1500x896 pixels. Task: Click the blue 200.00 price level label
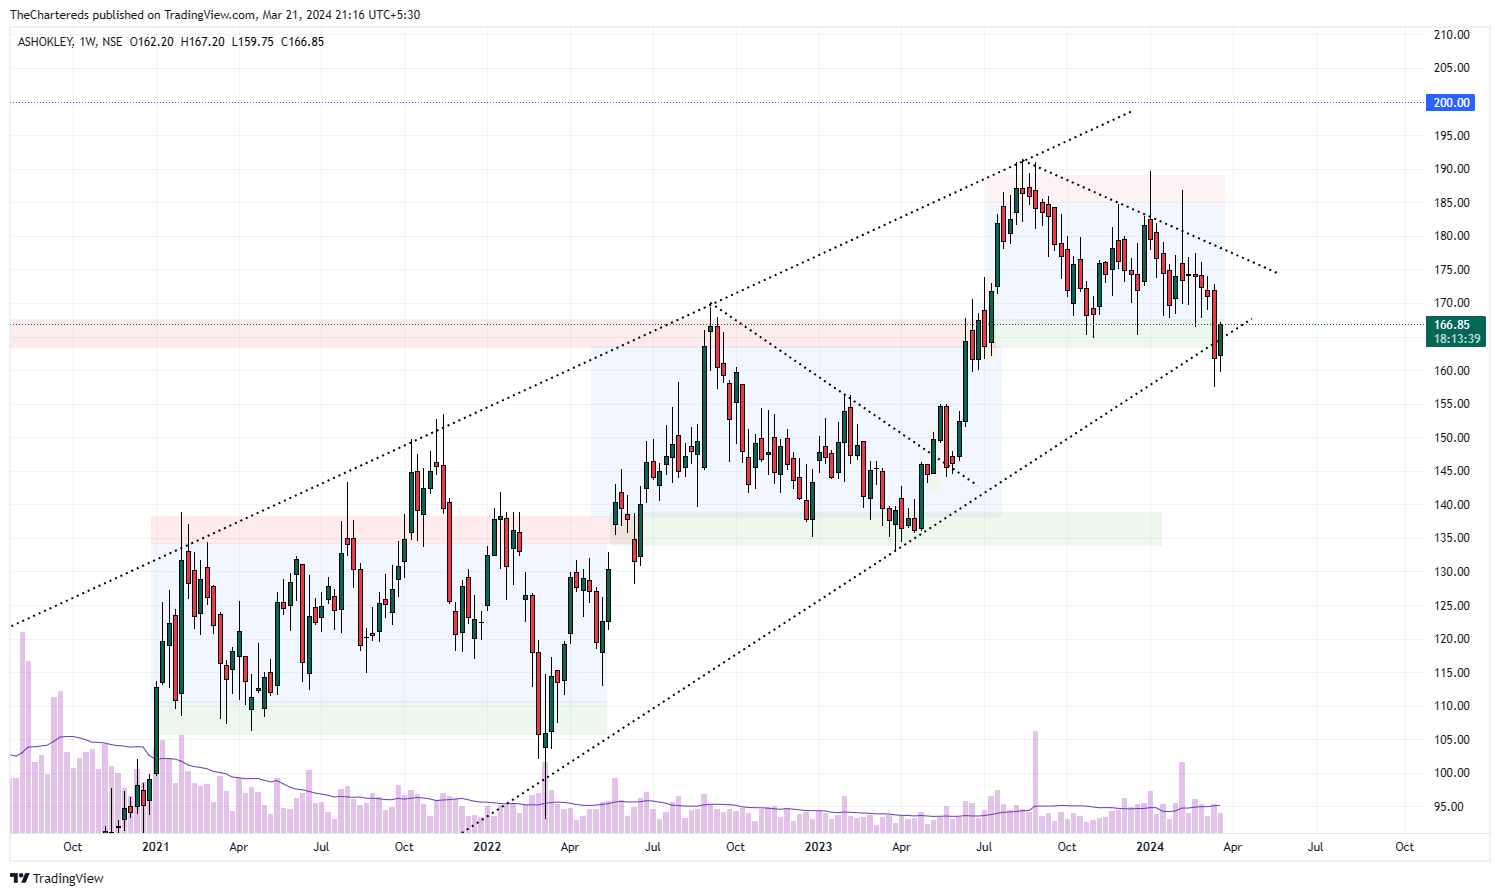(1452, 103)
